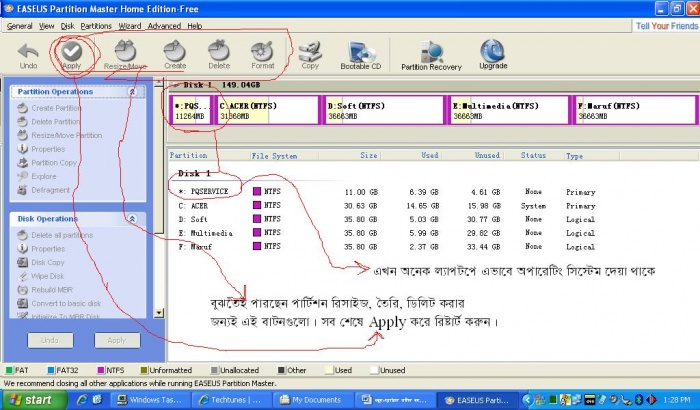Select the F: Maruf partition block

[x=635, y=110]
